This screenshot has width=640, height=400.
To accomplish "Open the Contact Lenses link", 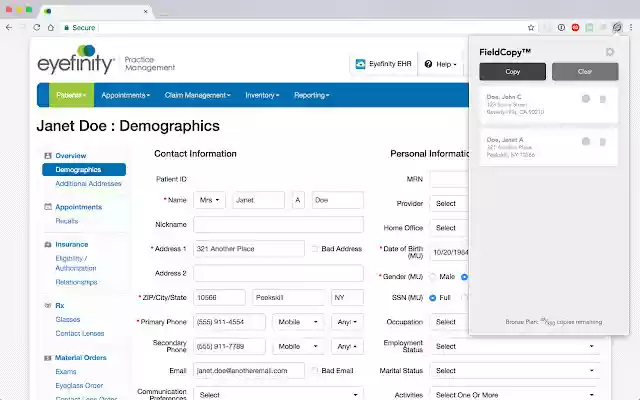I will 80,333.
